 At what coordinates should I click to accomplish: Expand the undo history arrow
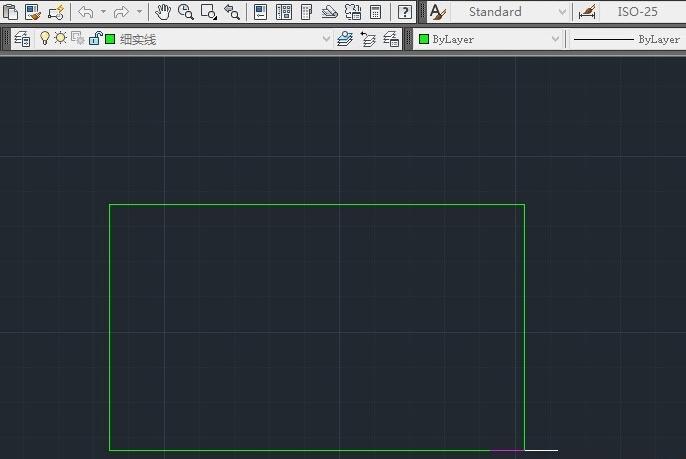[x=103, y=12]
